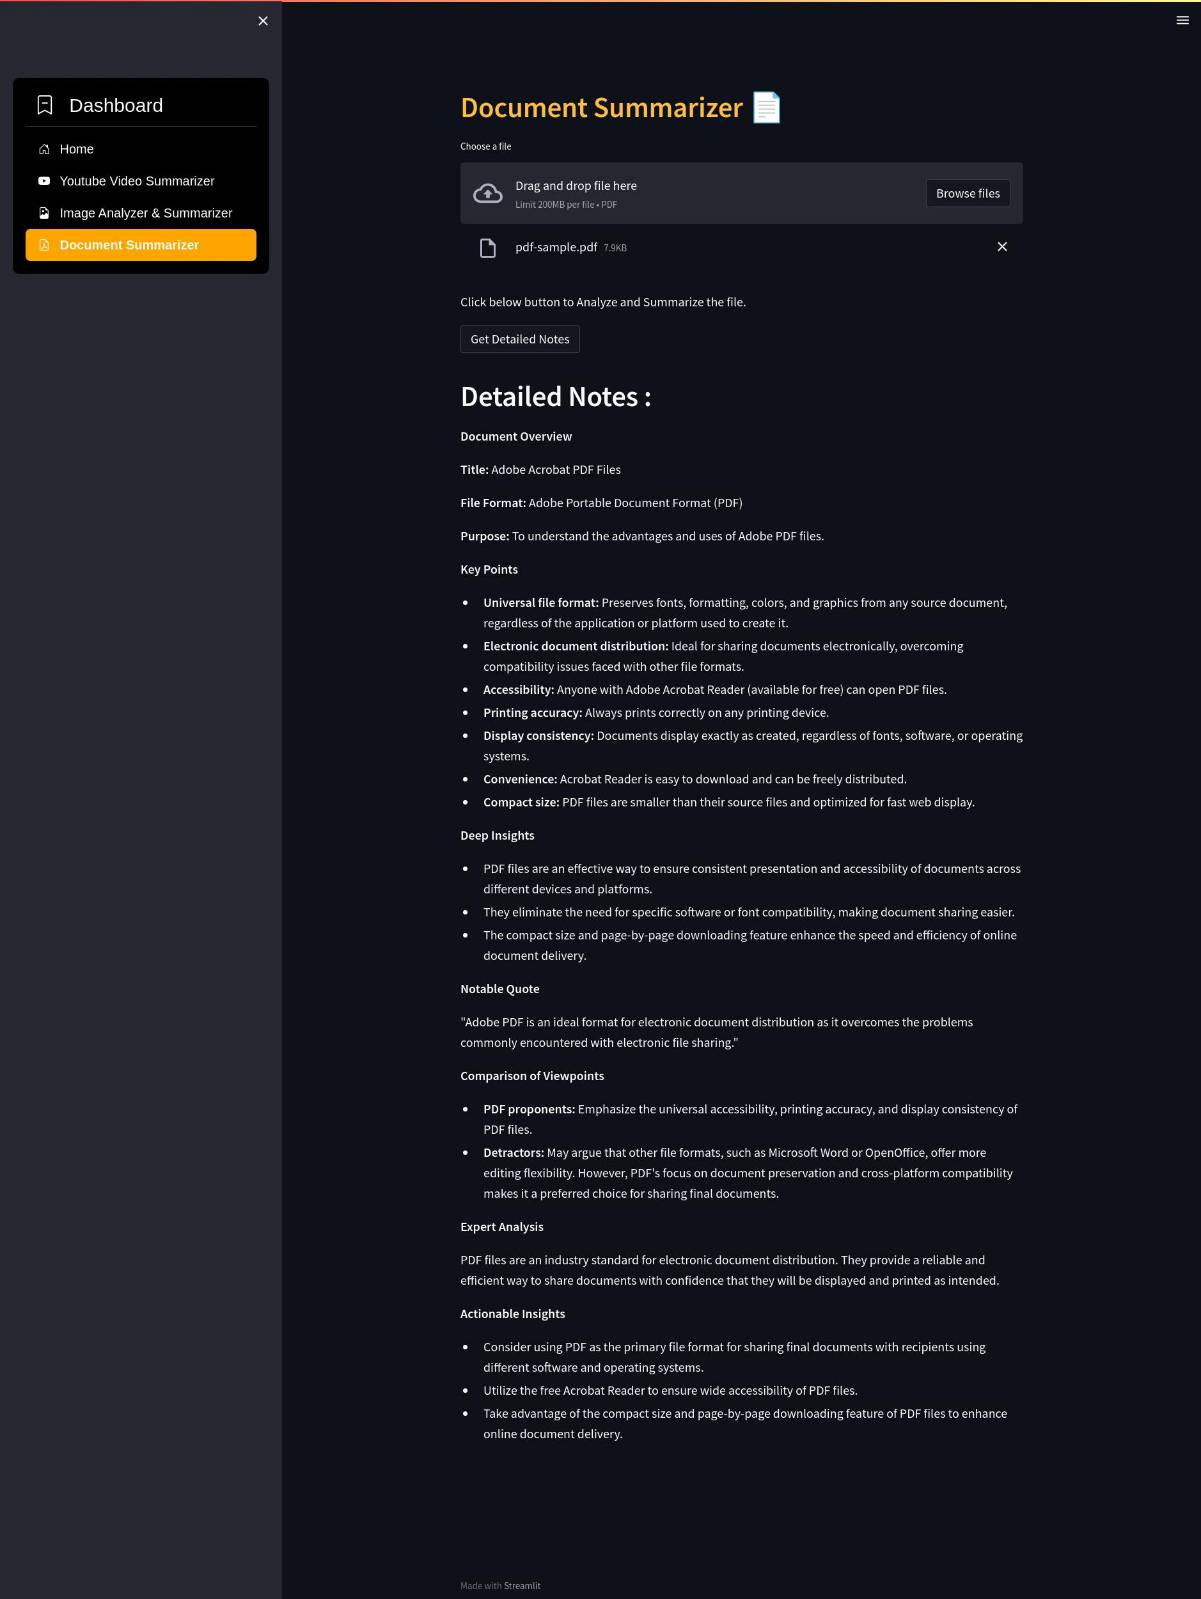
Task: Switch to Youtube Video Summarizer page
Action: 137,181
